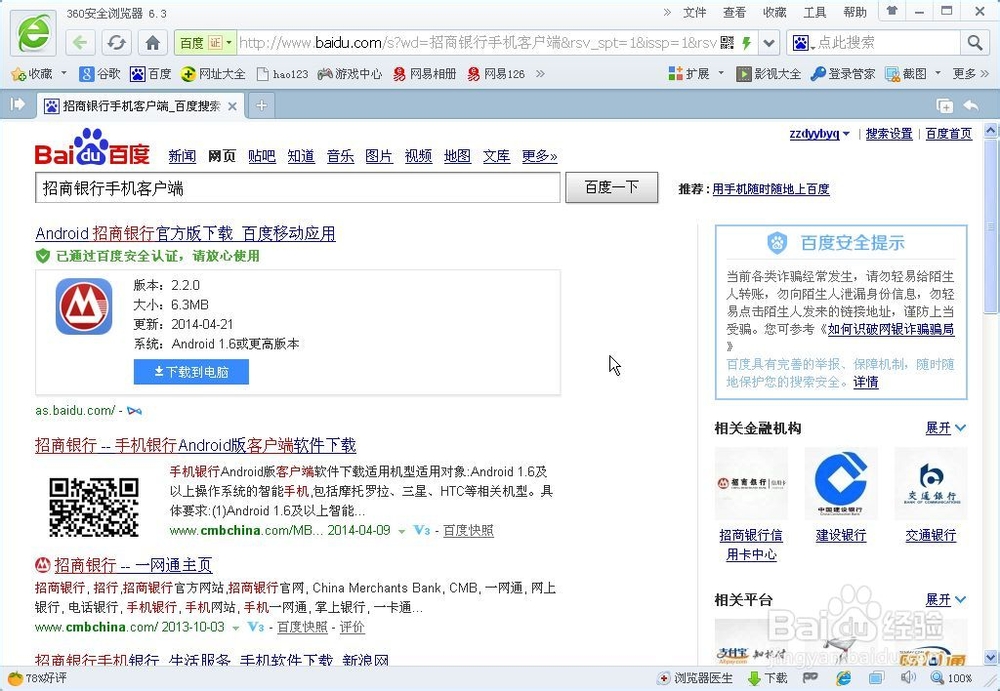Image resolution: width=1000 pixels, height=691 pixels.
Task: Reload the page with refresh icon
Action: [116, 43]
